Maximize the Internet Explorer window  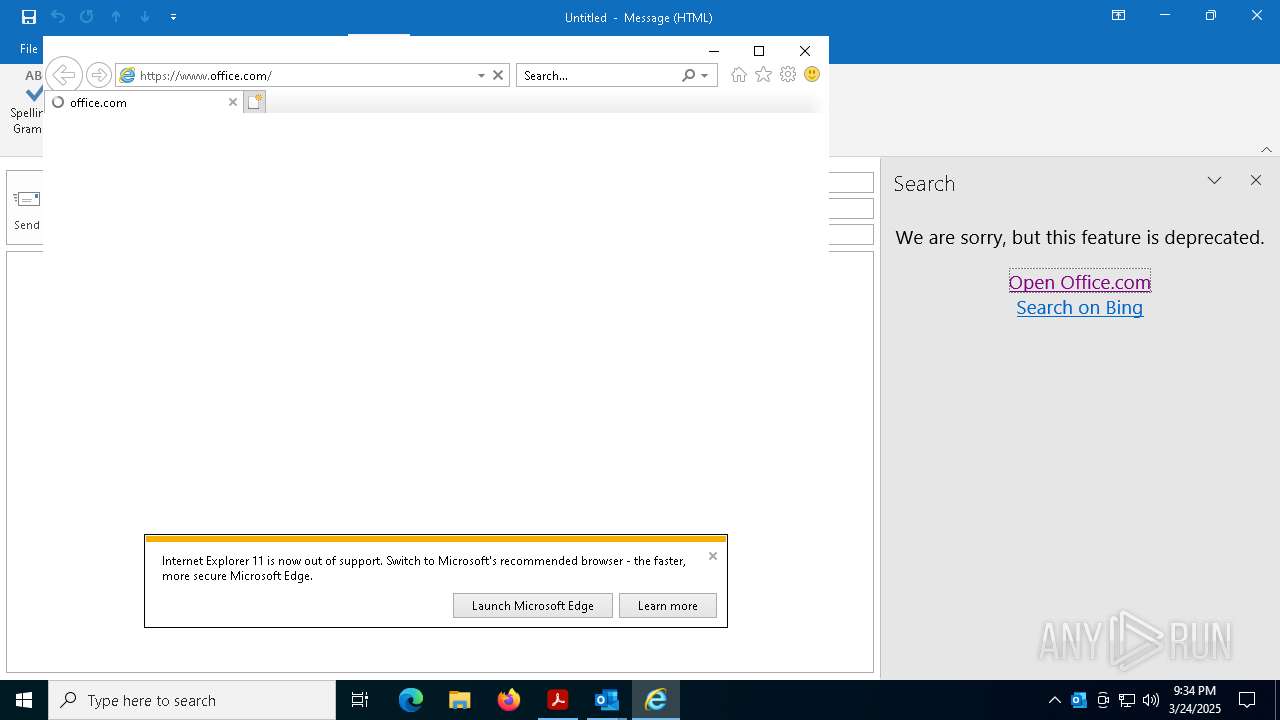click(759, 51)
